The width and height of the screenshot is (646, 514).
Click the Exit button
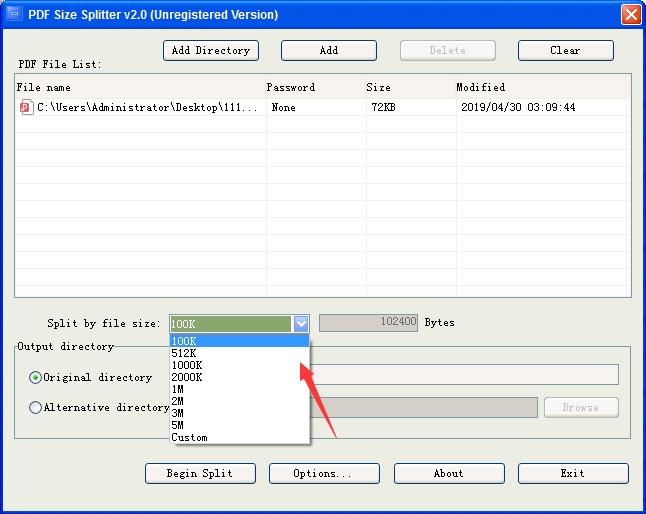pyautogui.click(x=573, y=473)
